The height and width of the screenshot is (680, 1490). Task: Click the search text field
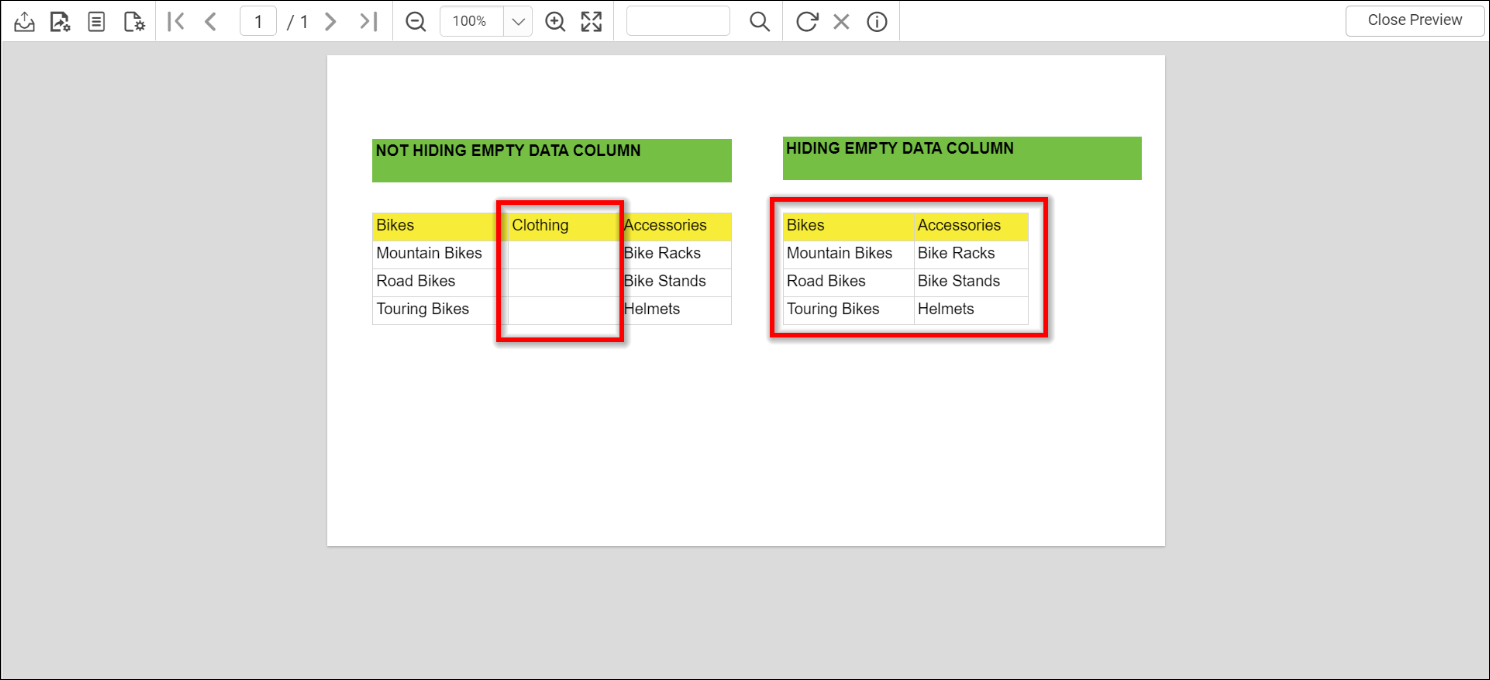click(678, 21)
